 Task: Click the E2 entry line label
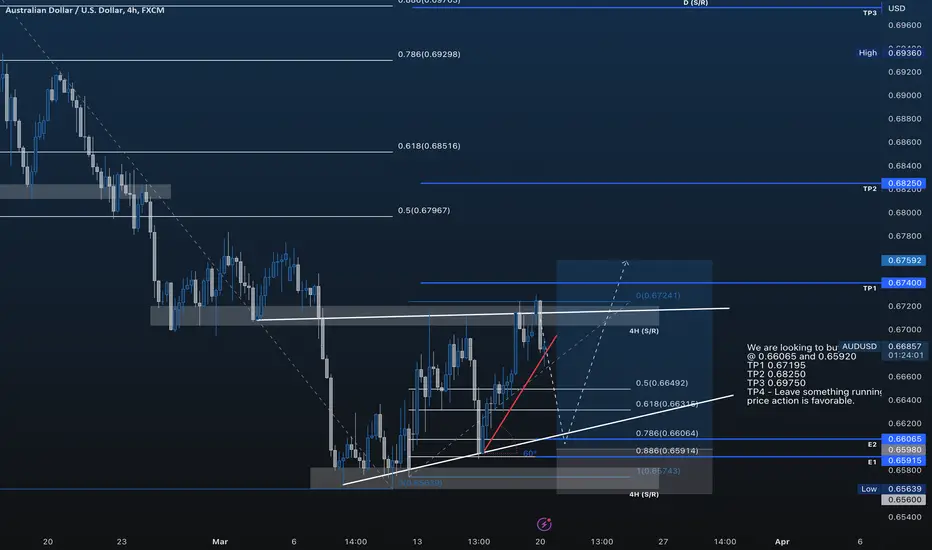click(x=872, y=445)
